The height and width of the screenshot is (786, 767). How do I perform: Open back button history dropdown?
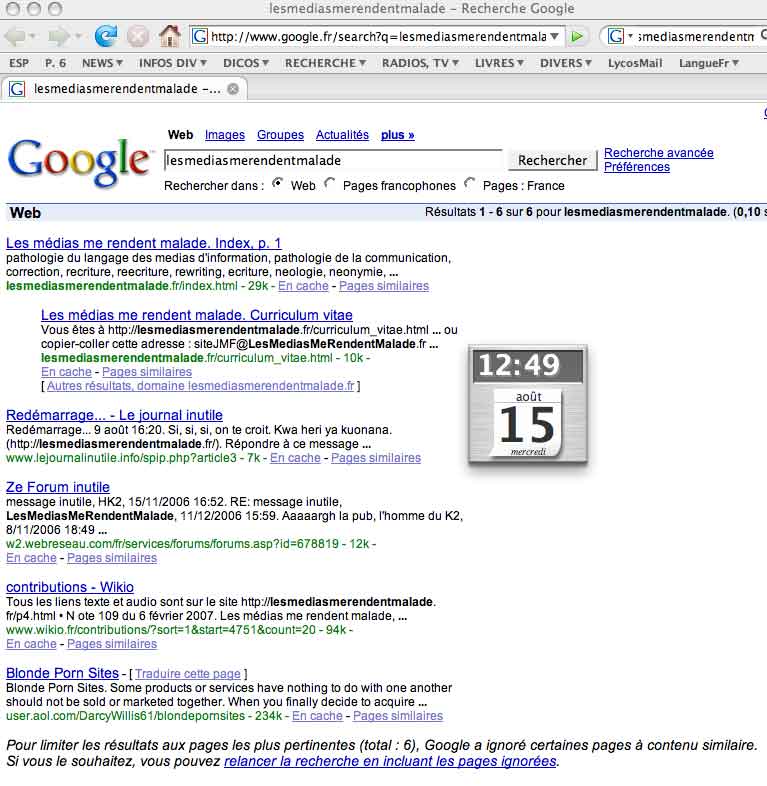33,36
